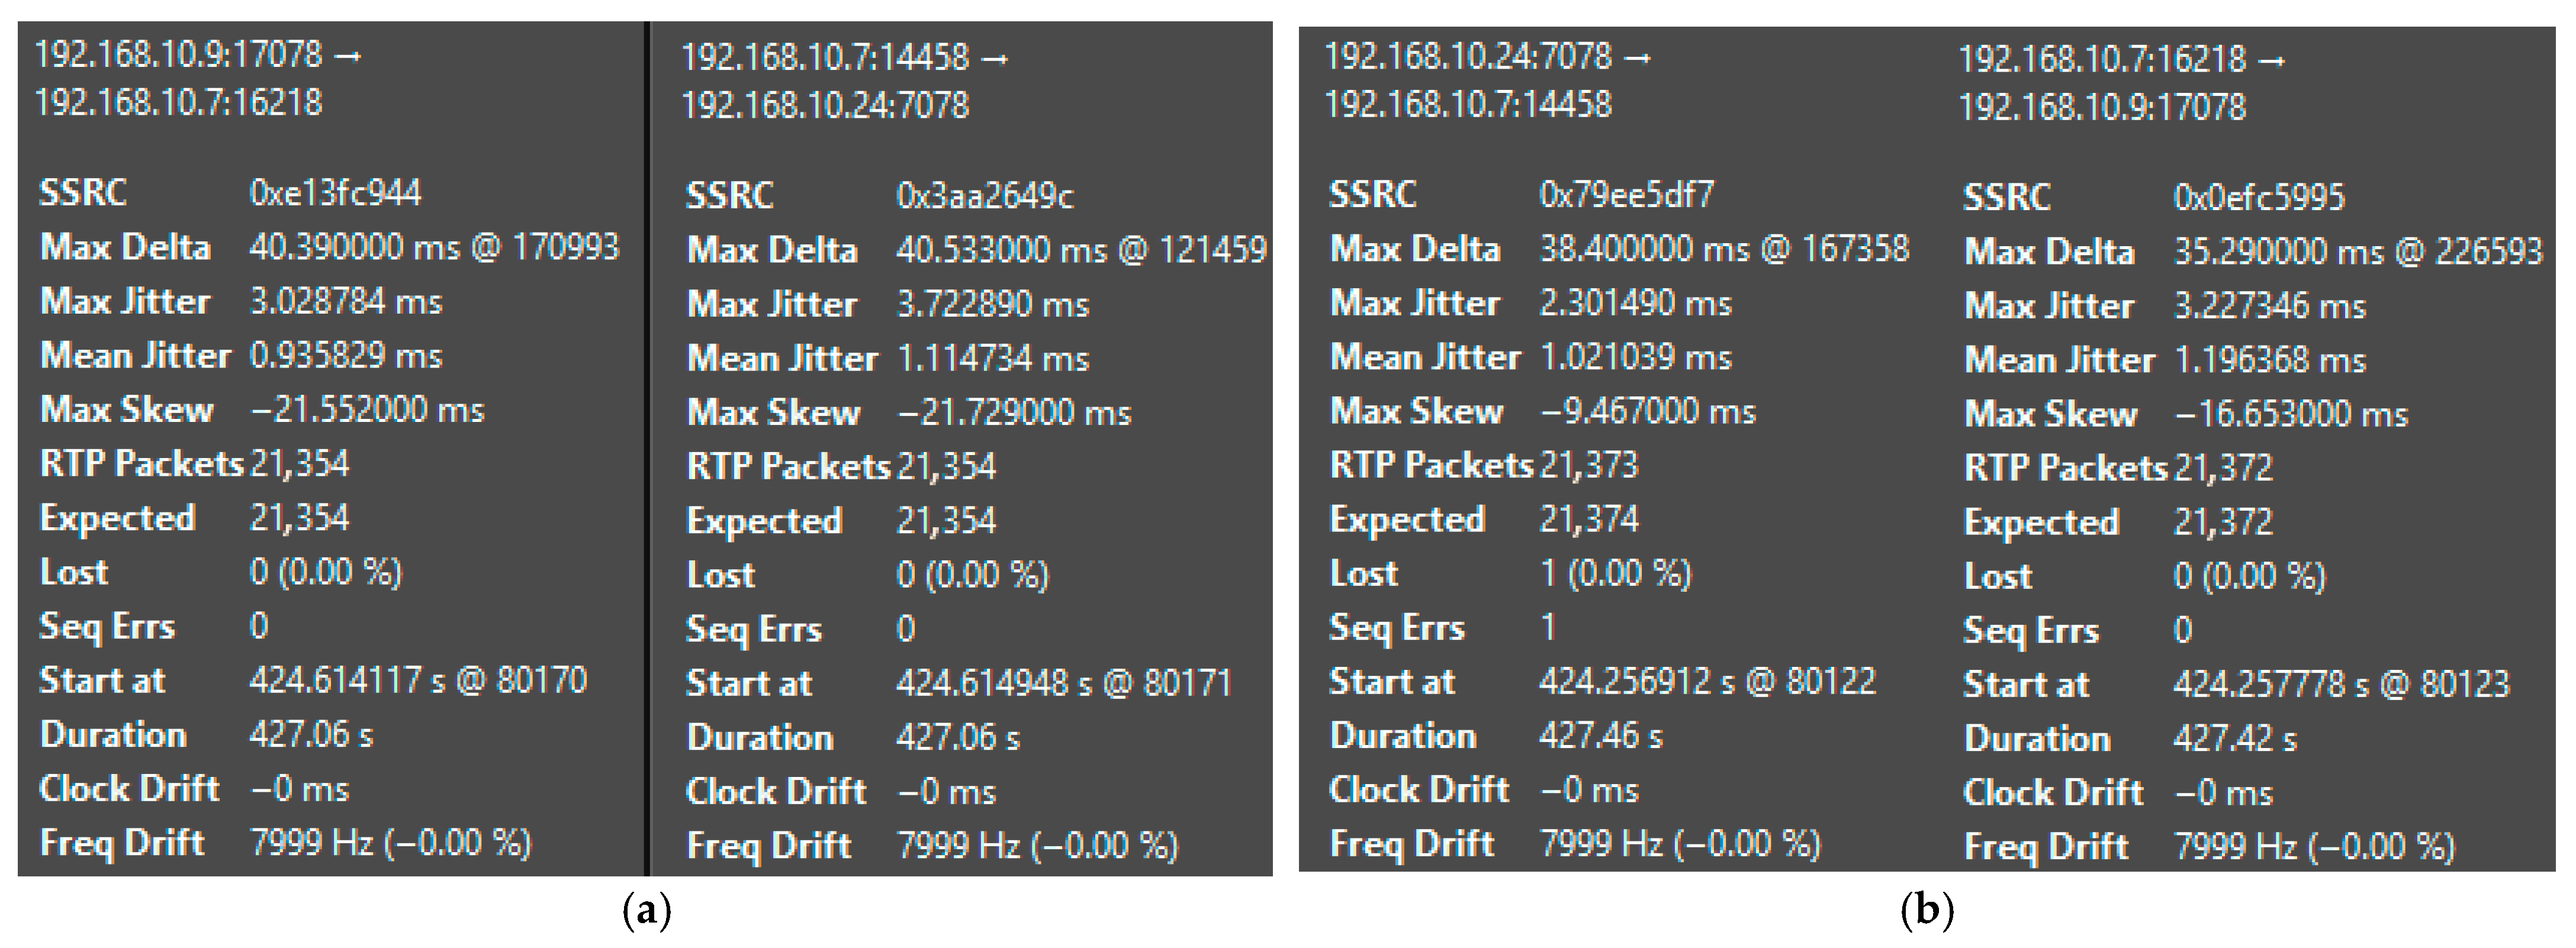Select the RTP Packets count 21,373
The width and height of the screenshot is (2576, 948).
[1588, 465]
